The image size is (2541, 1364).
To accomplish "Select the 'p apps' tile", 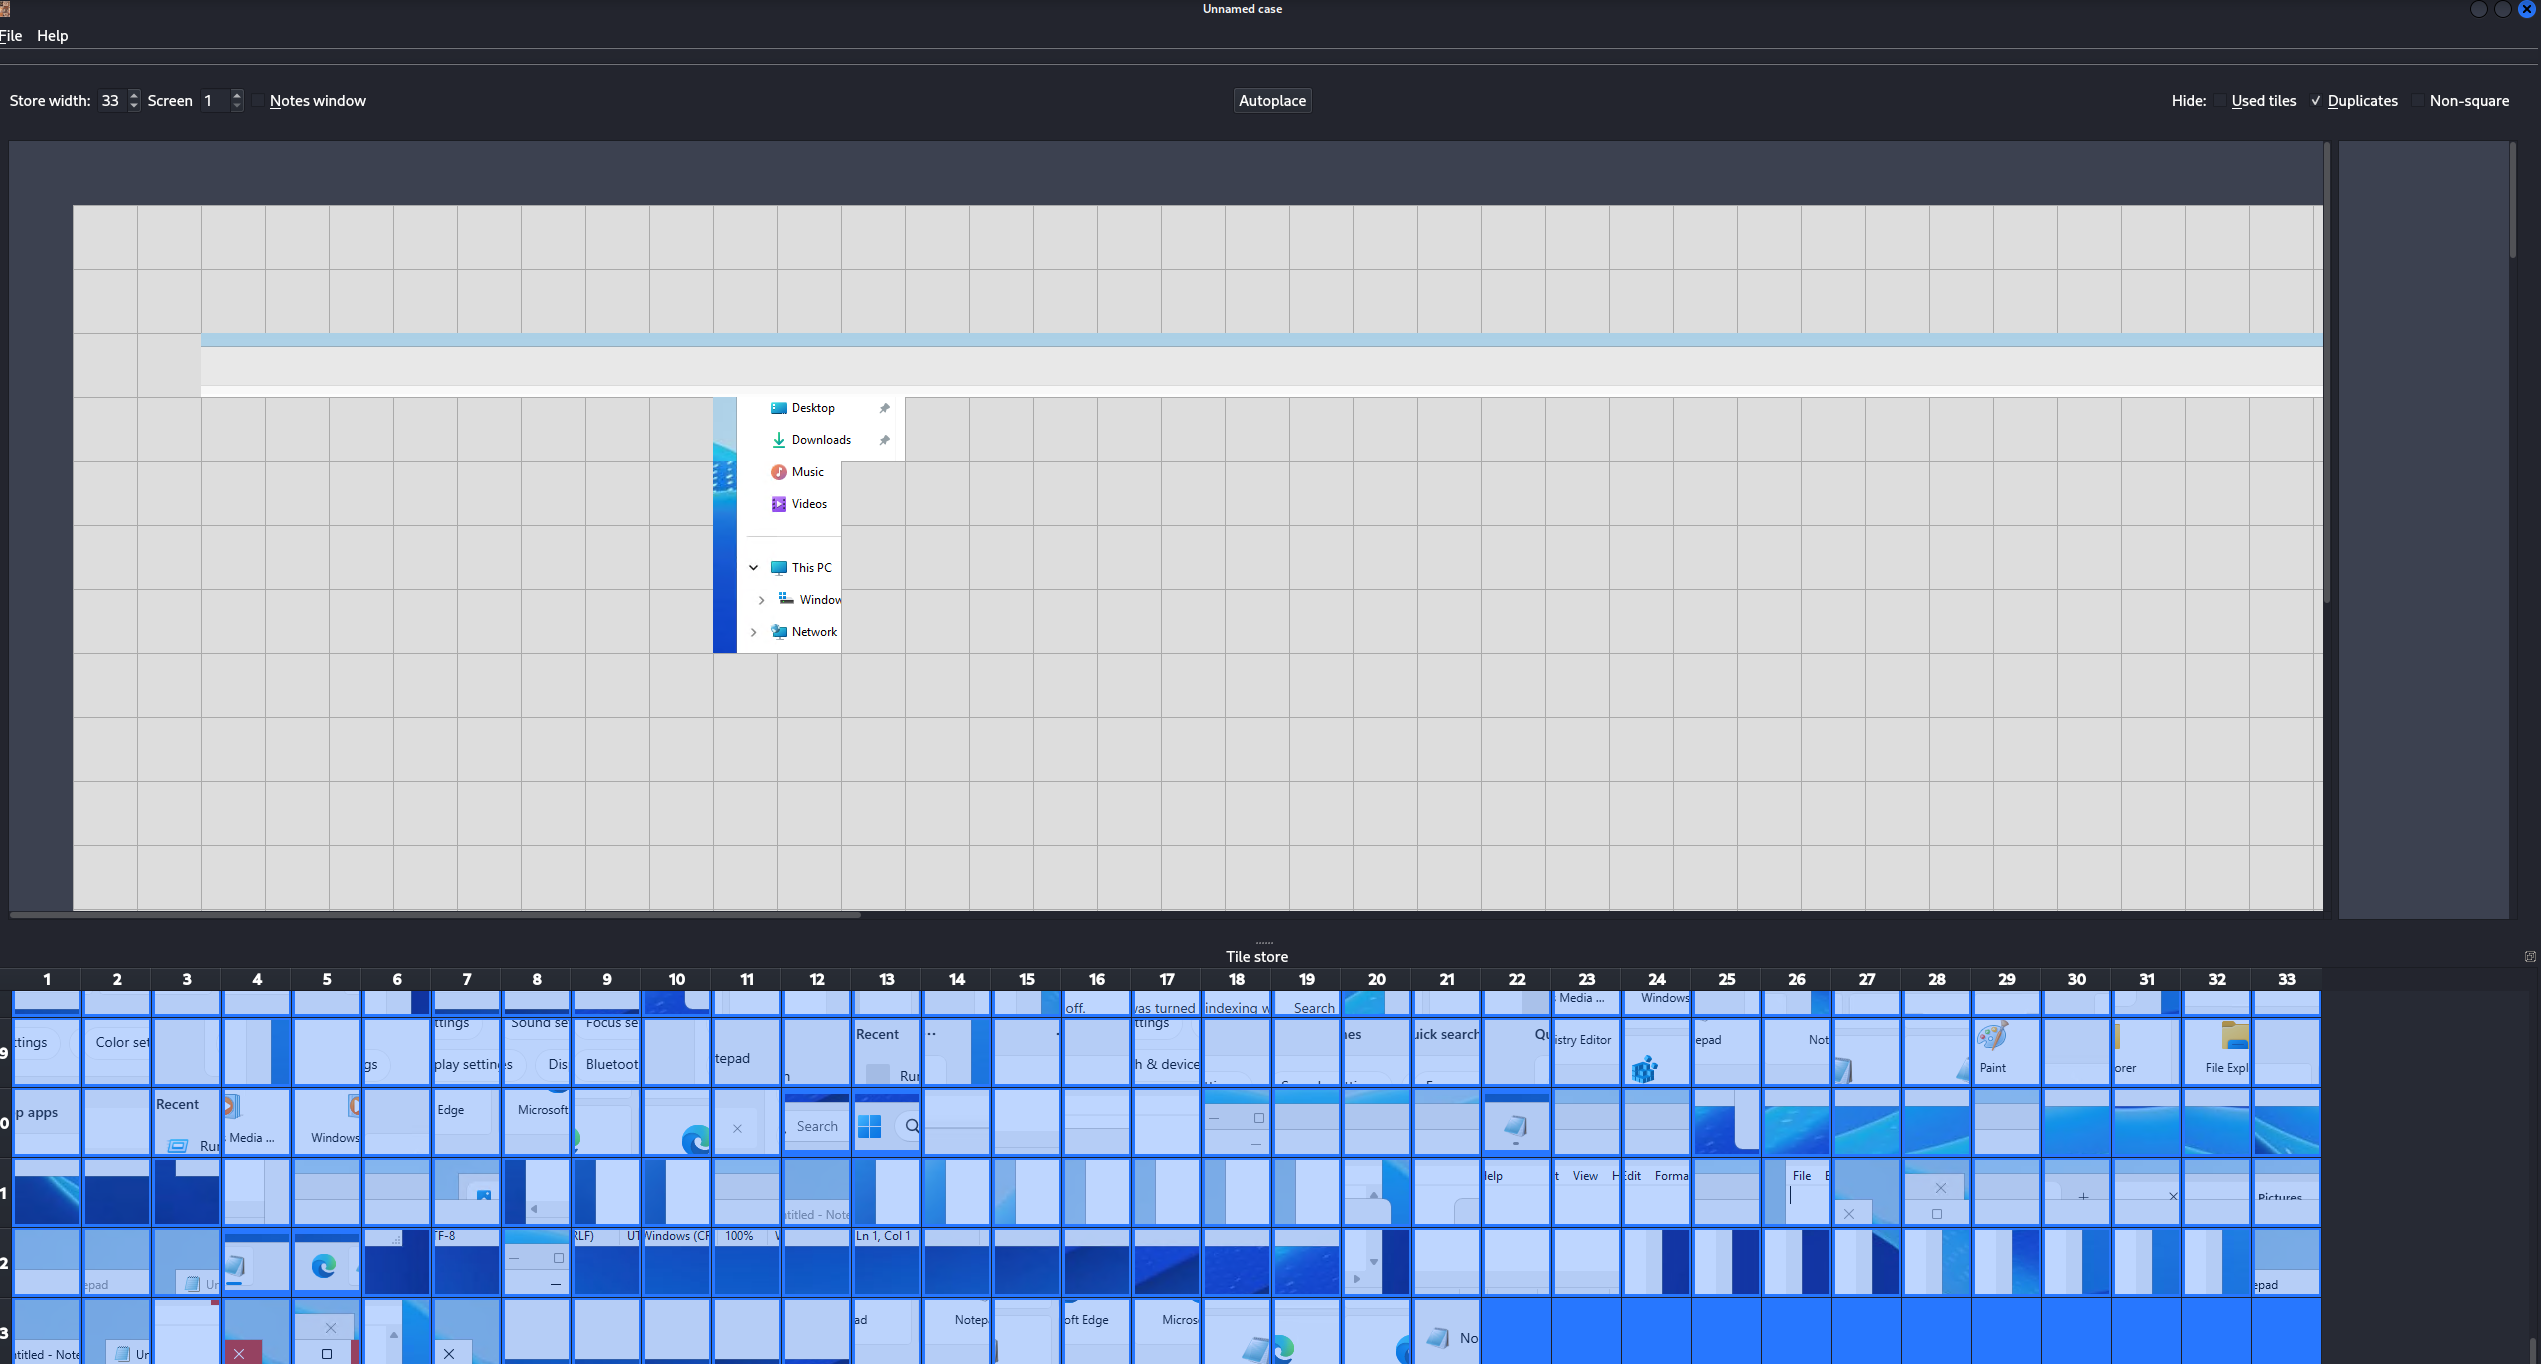I will click(47, 1122).
